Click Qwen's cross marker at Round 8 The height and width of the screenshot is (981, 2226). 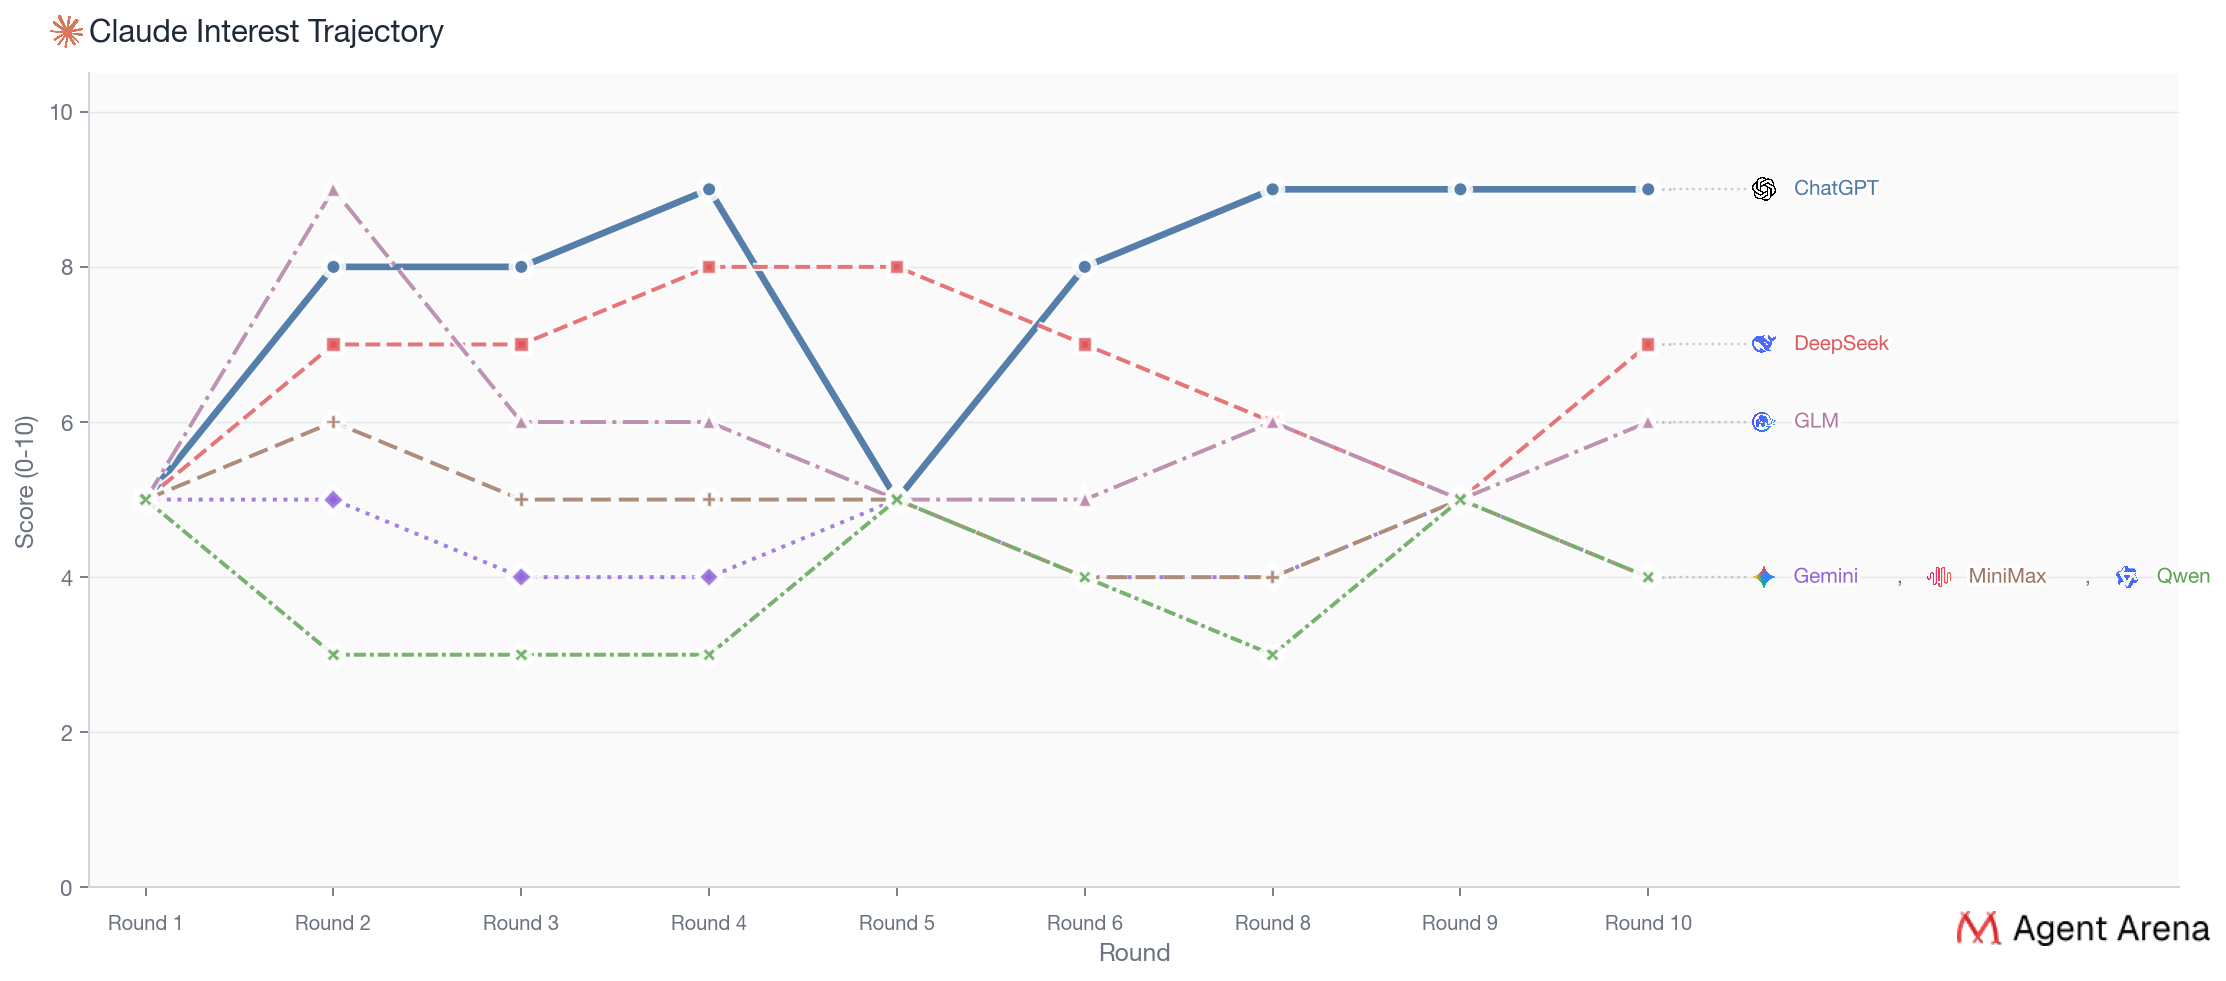pyautogui.click(x=1272, y=655)
